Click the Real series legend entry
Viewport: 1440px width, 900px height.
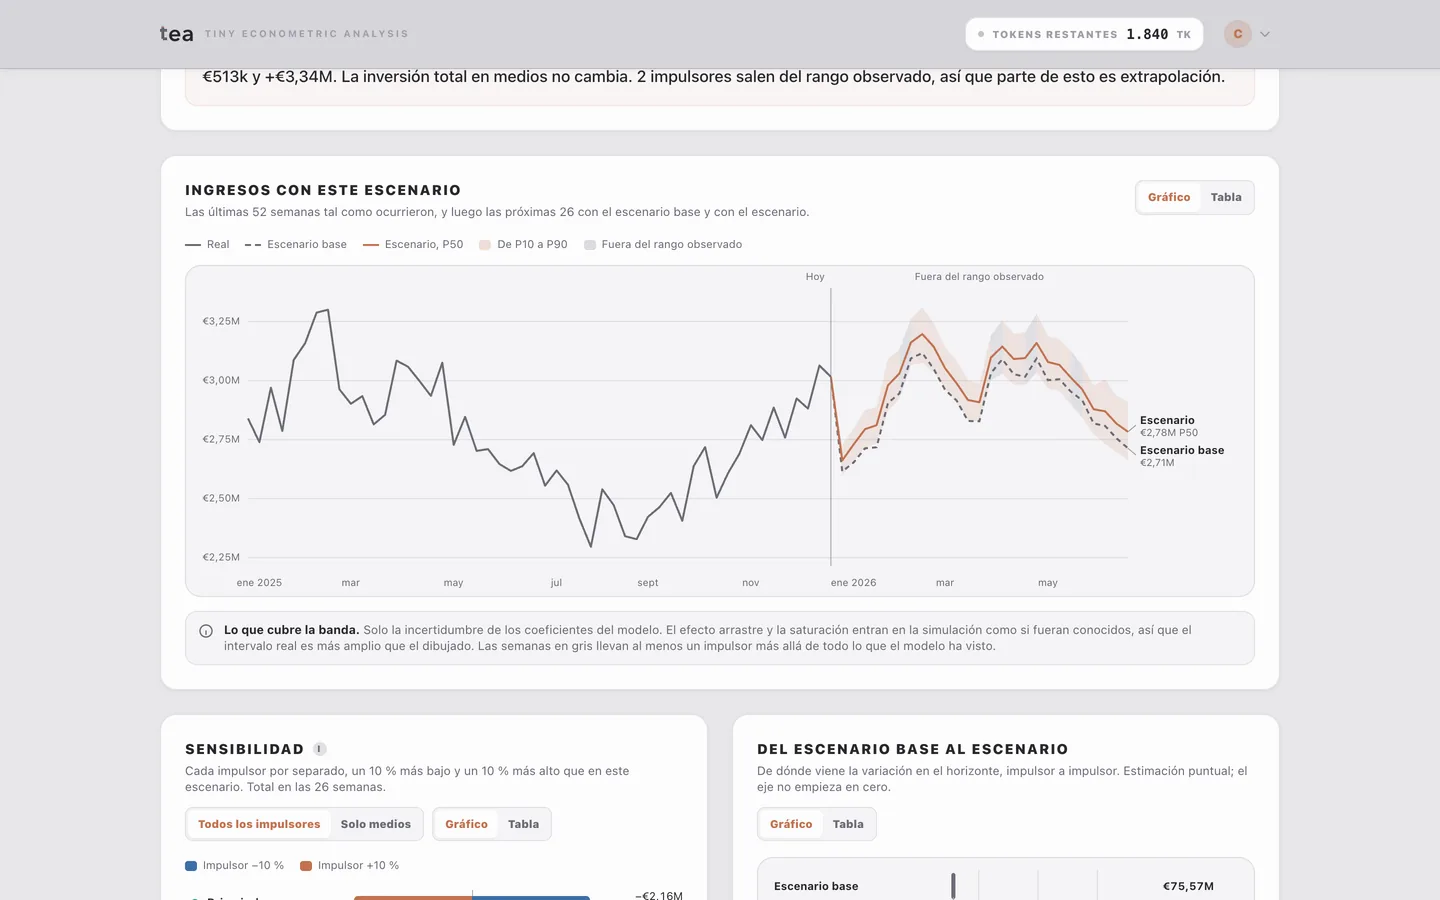click(x=207, y=244)
